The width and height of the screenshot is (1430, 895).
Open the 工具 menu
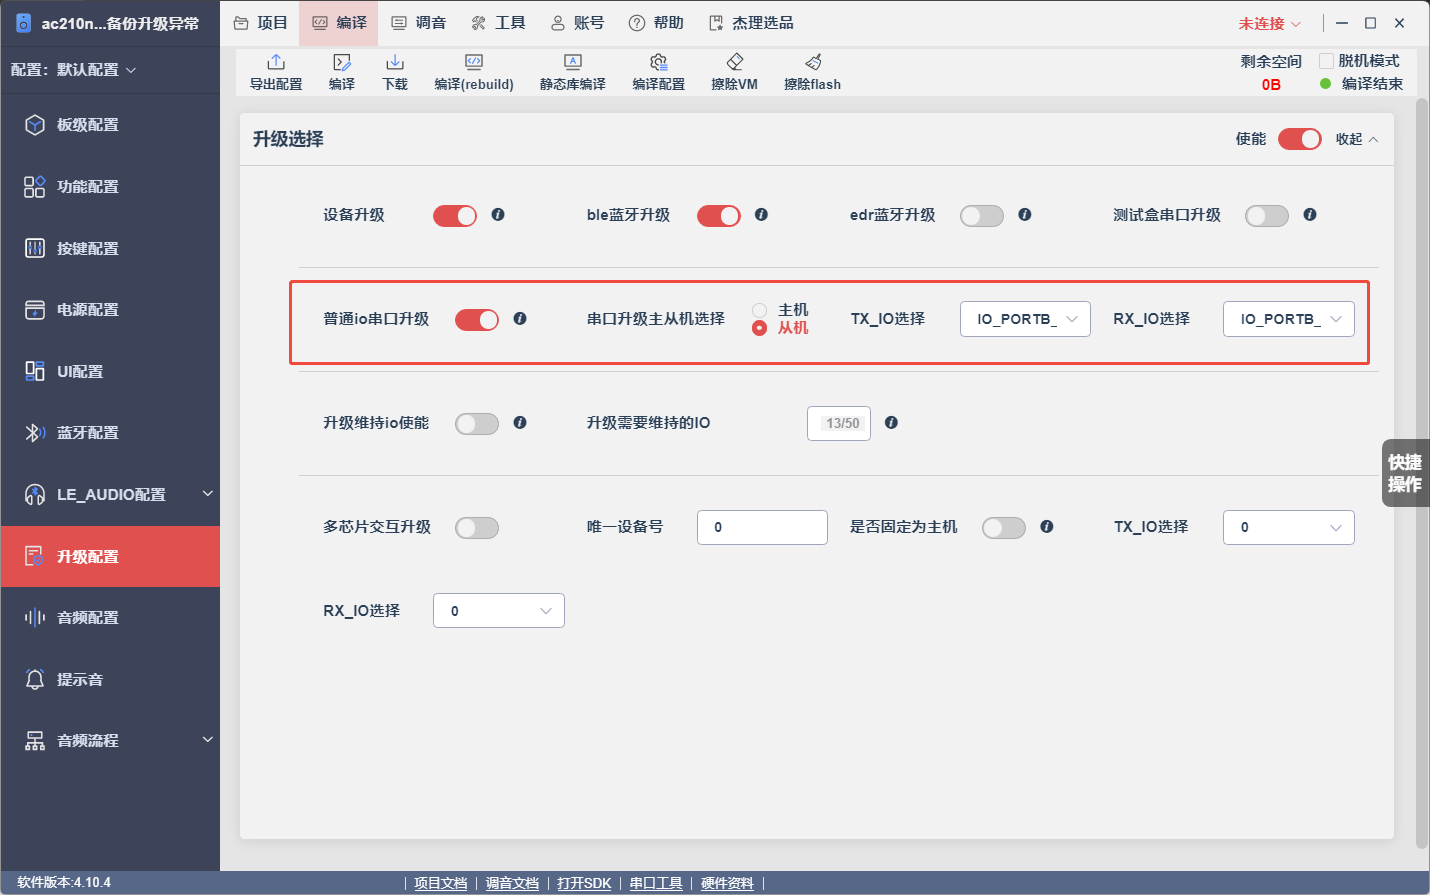tap(498, 23)
